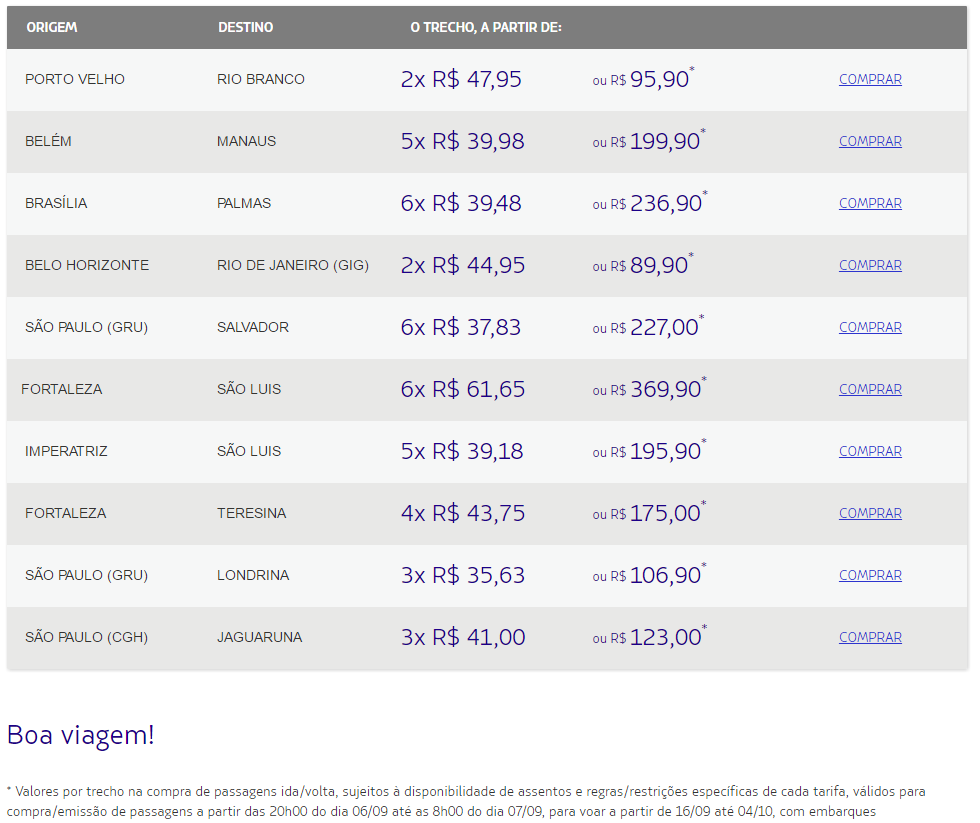This screenshot has width=980, height=823.
Task: Click COMPRAR for São Paulo (GRU) to Salvador
Action: tap(870, 327)
